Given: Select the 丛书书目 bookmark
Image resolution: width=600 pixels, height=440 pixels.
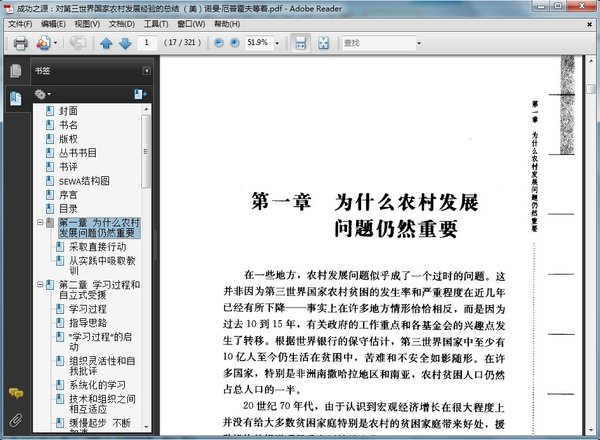Looking at the screenshot, I should coord(78,153).
